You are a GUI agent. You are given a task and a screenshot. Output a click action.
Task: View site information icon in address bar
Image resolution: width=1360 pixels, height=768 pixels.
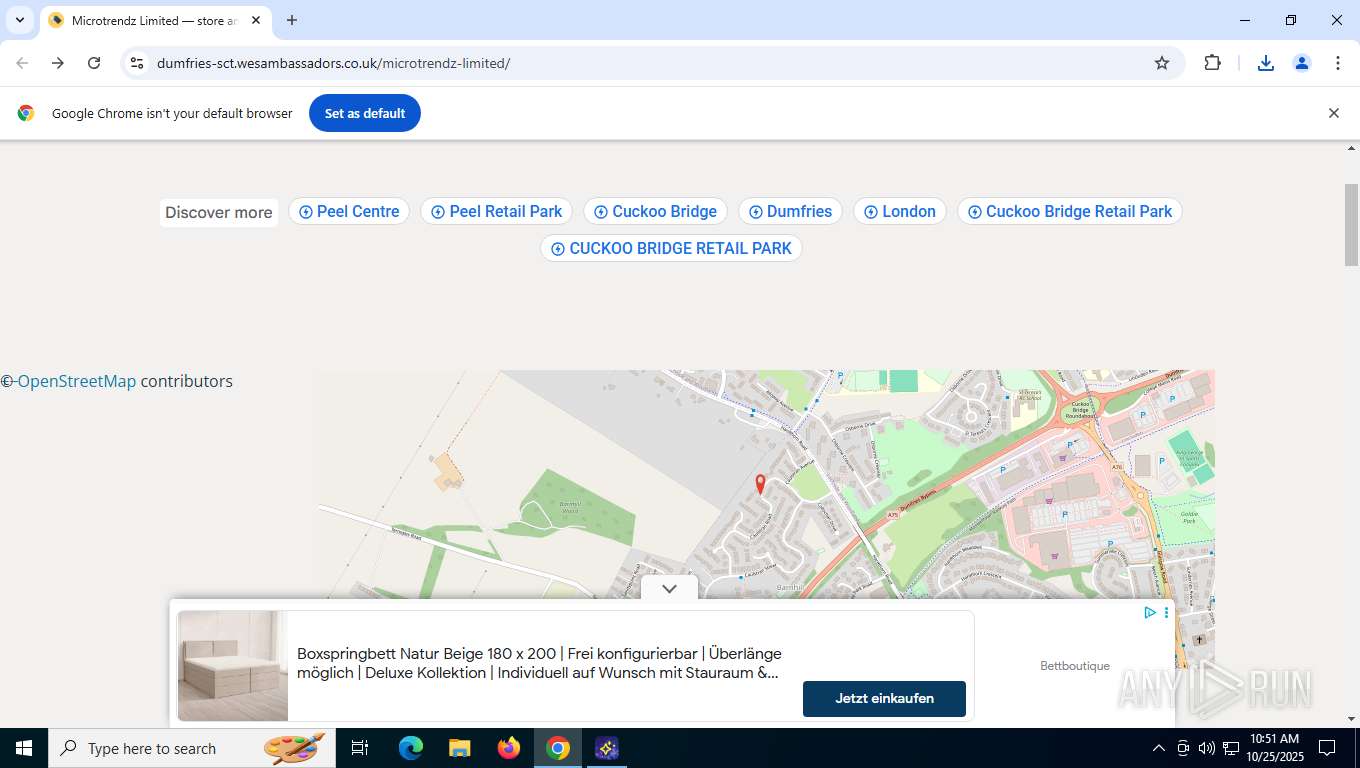pos(138,63)
